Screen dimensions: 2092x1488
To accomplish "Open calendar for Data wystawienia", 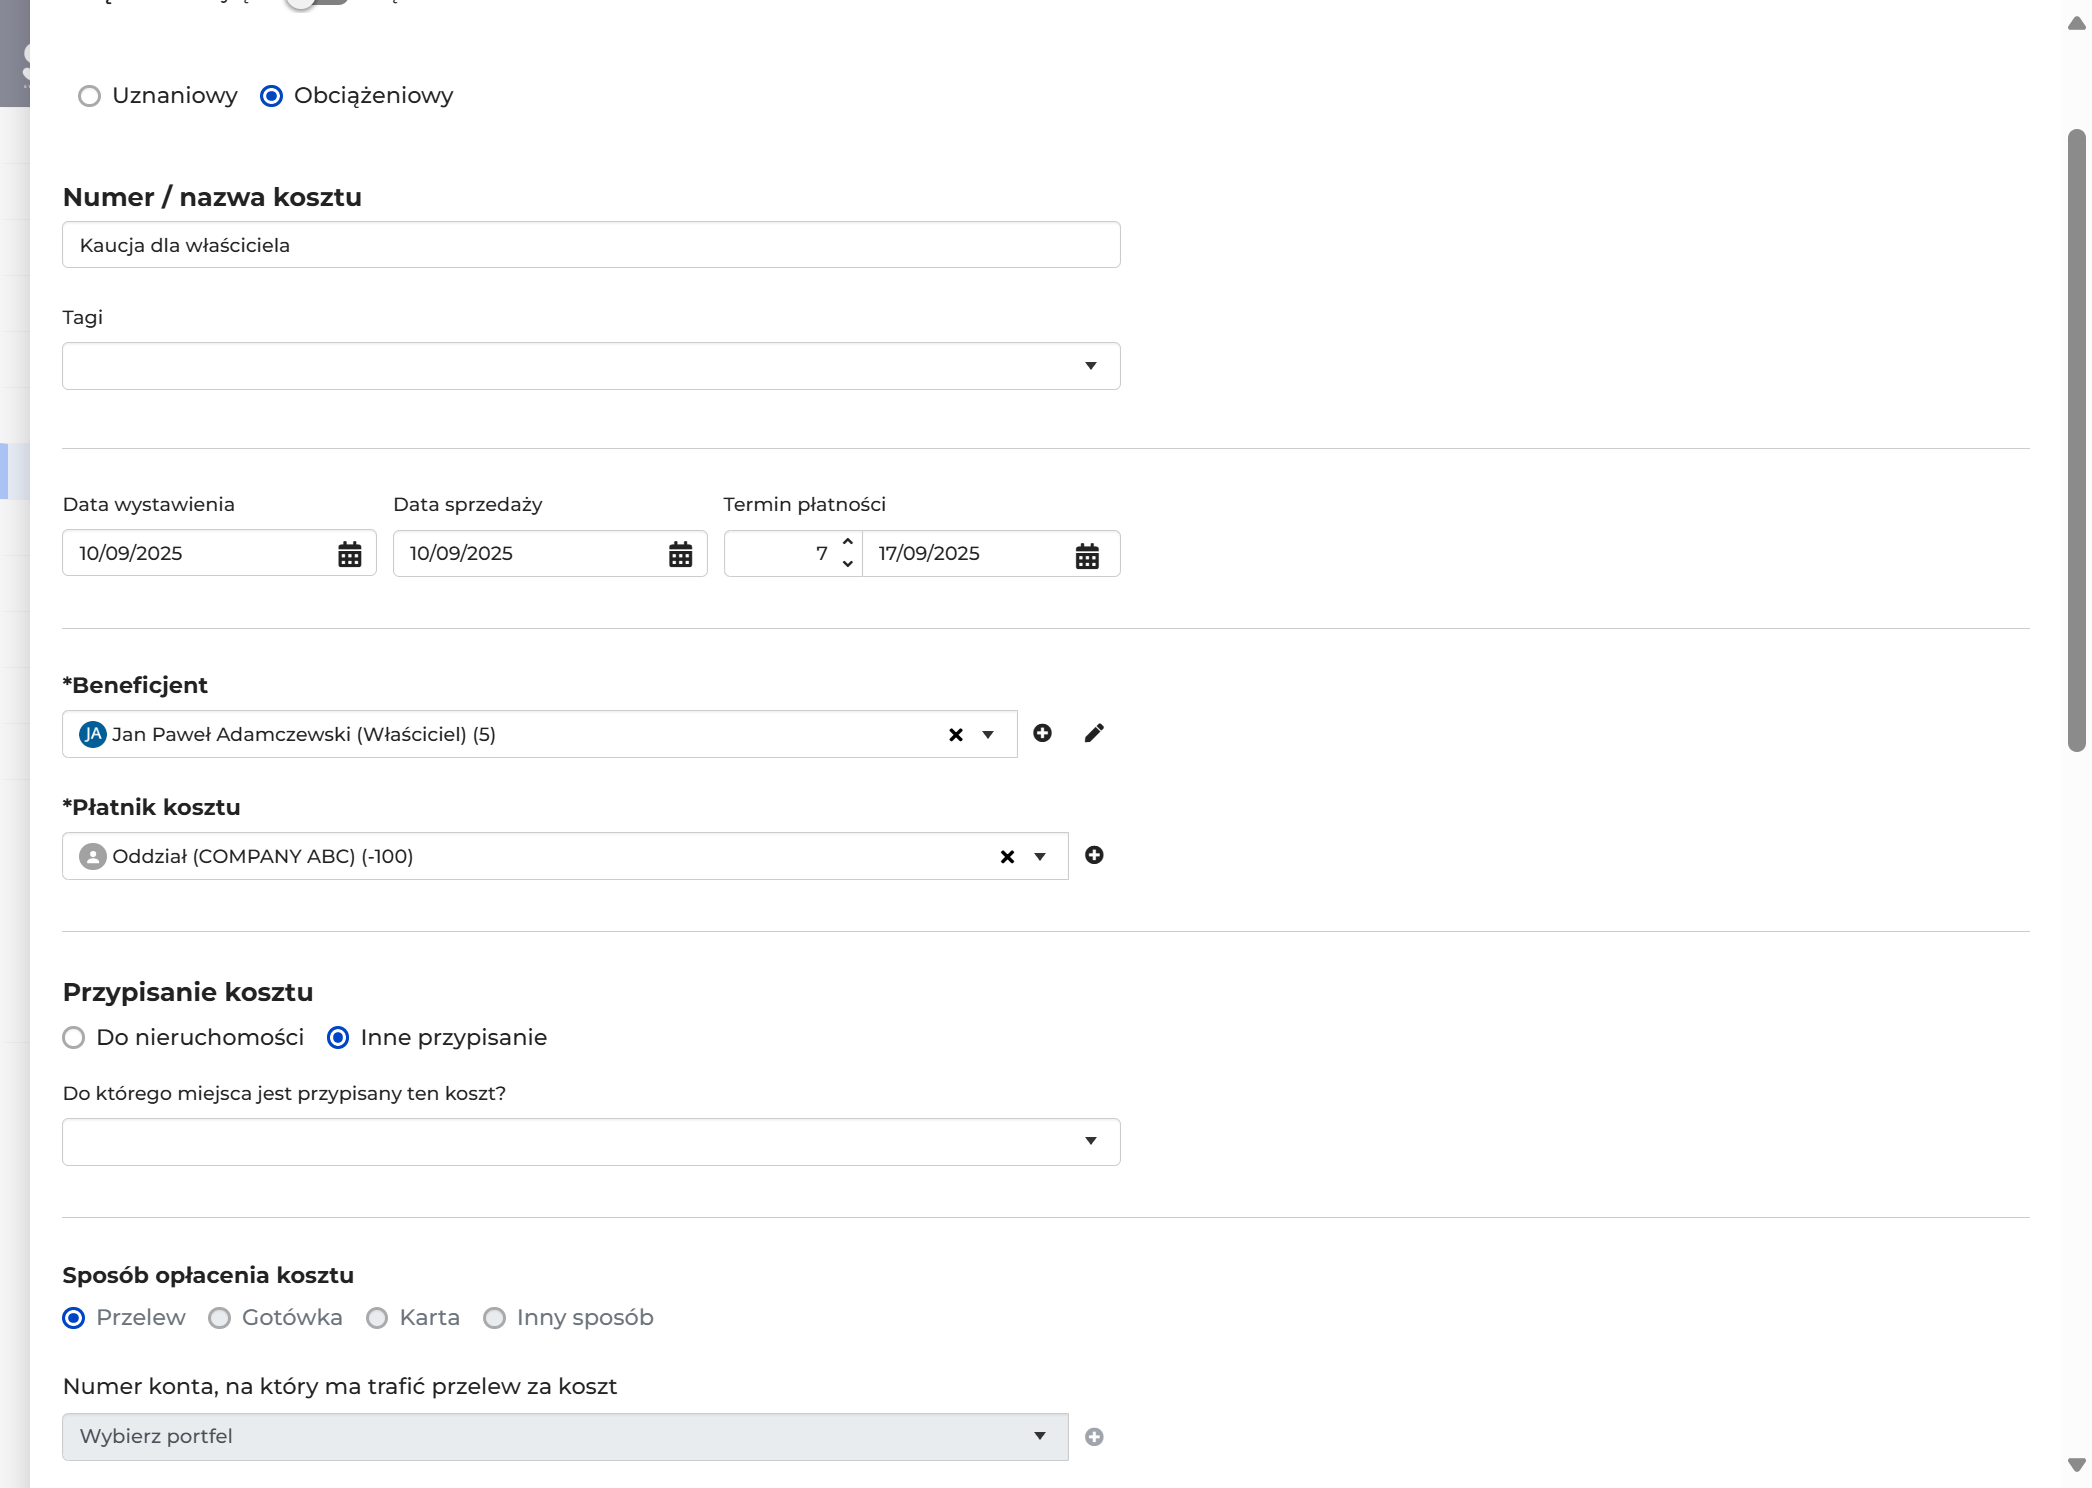I will coord(349,554).
